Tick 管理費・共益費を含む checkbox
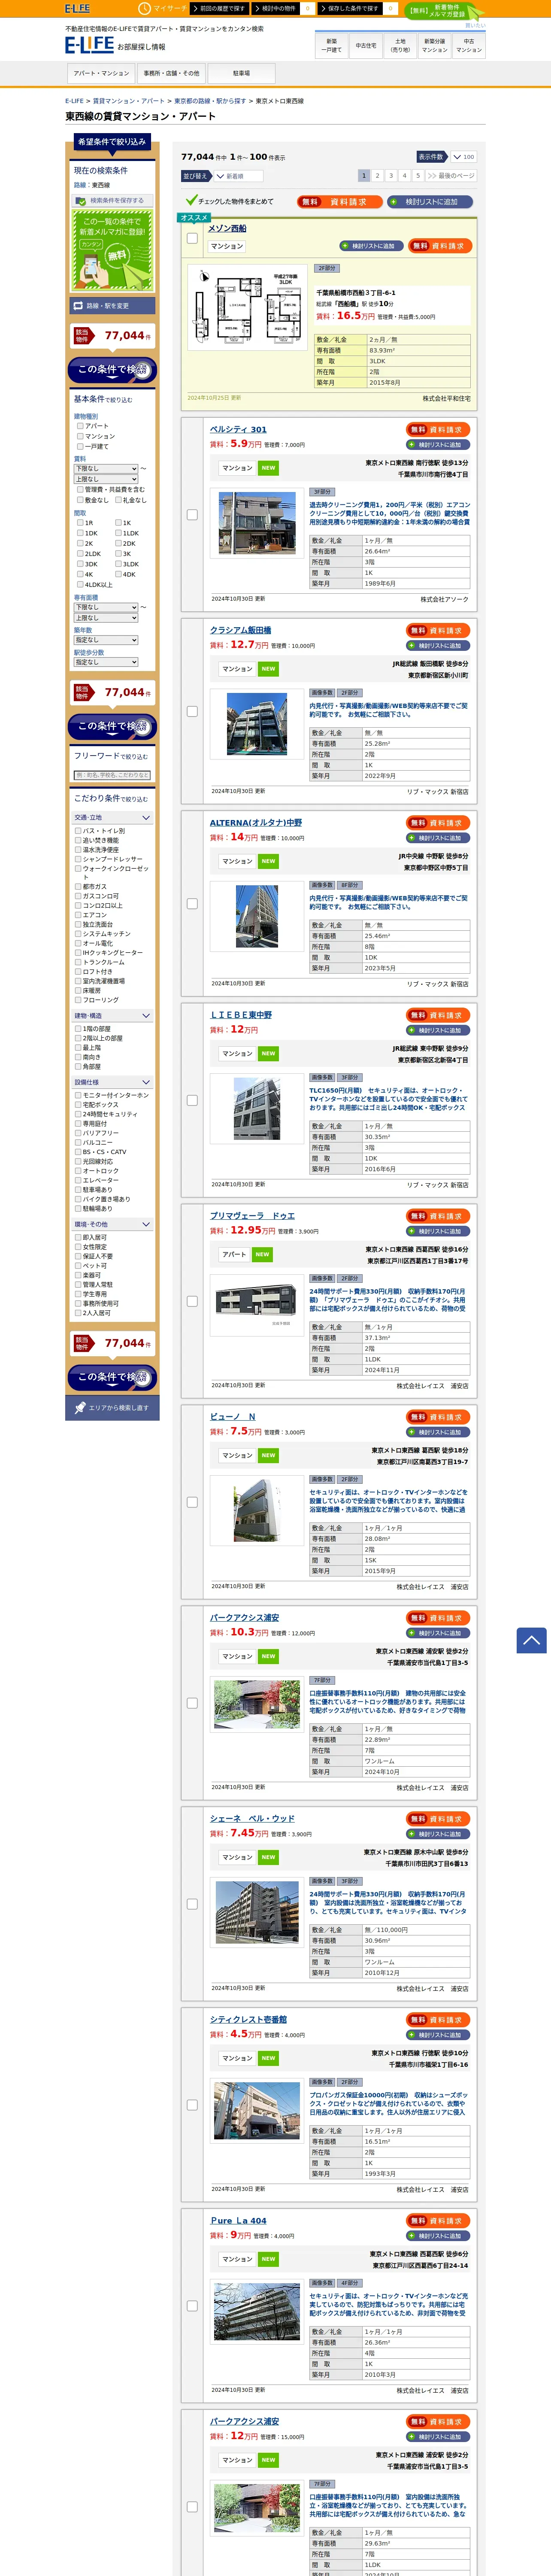Screen dimensions: 551x2576 point(80,490)
